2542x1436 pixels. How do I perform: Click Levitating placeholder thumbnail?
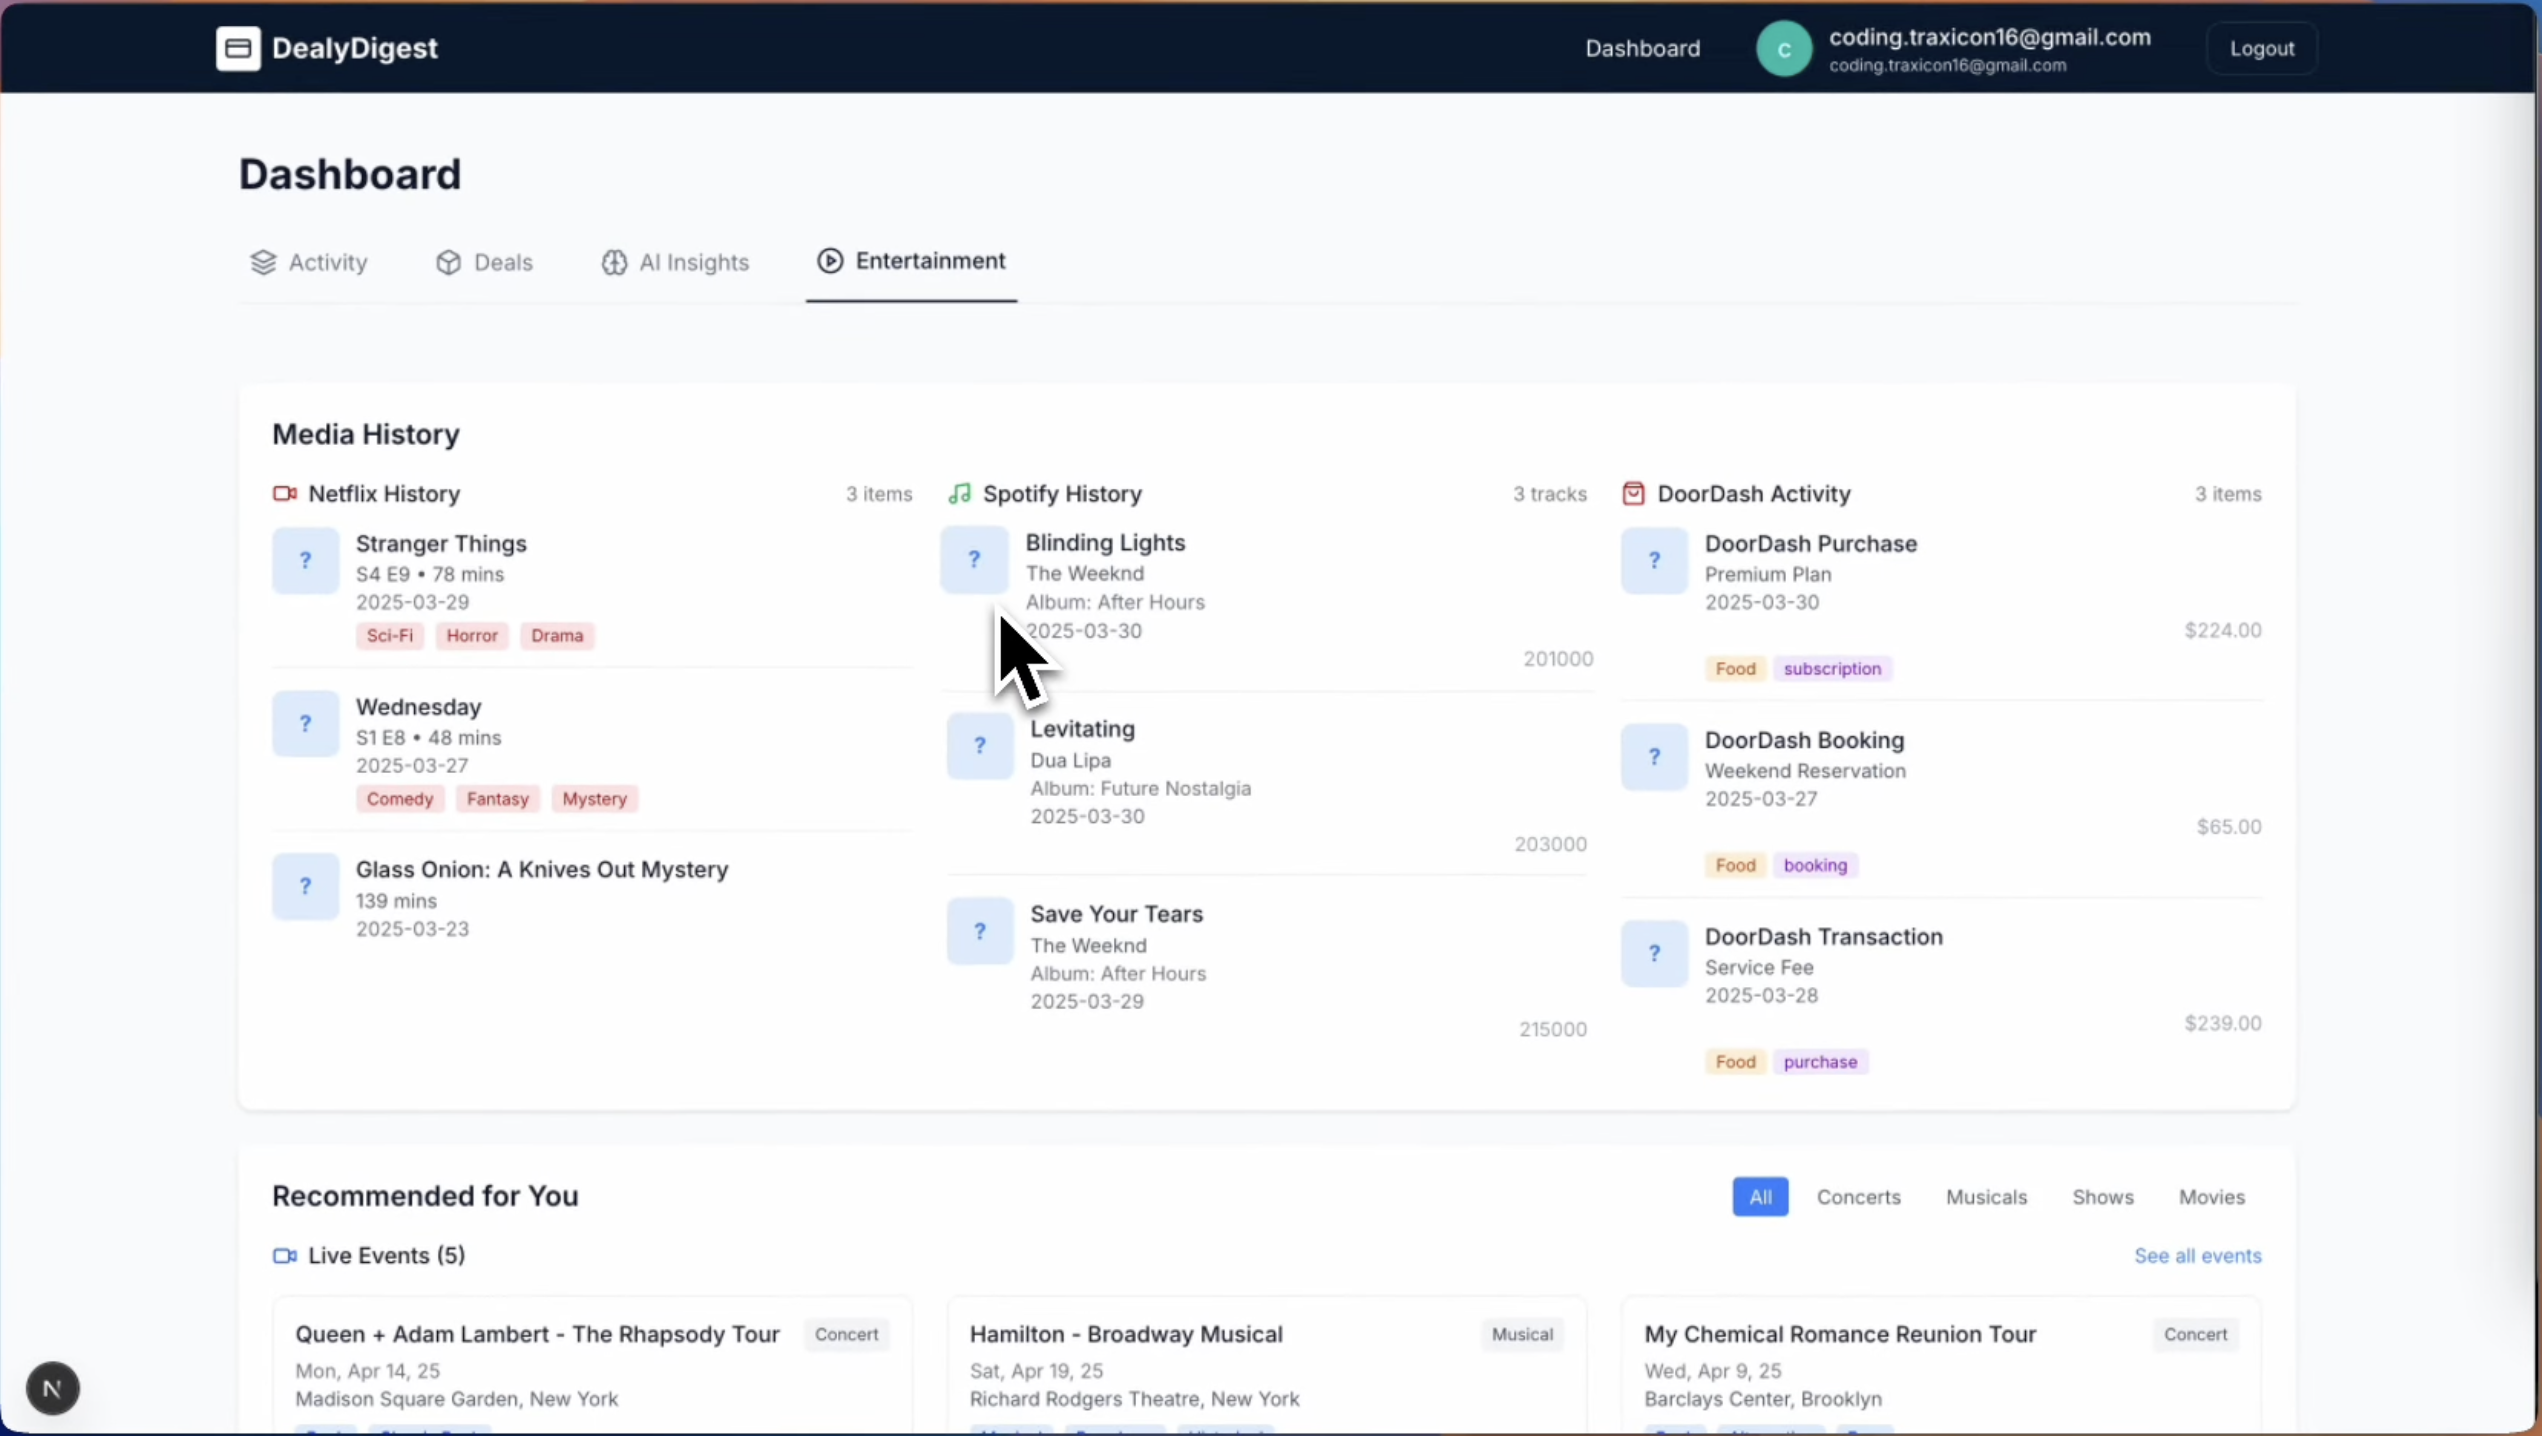point(980,745)
